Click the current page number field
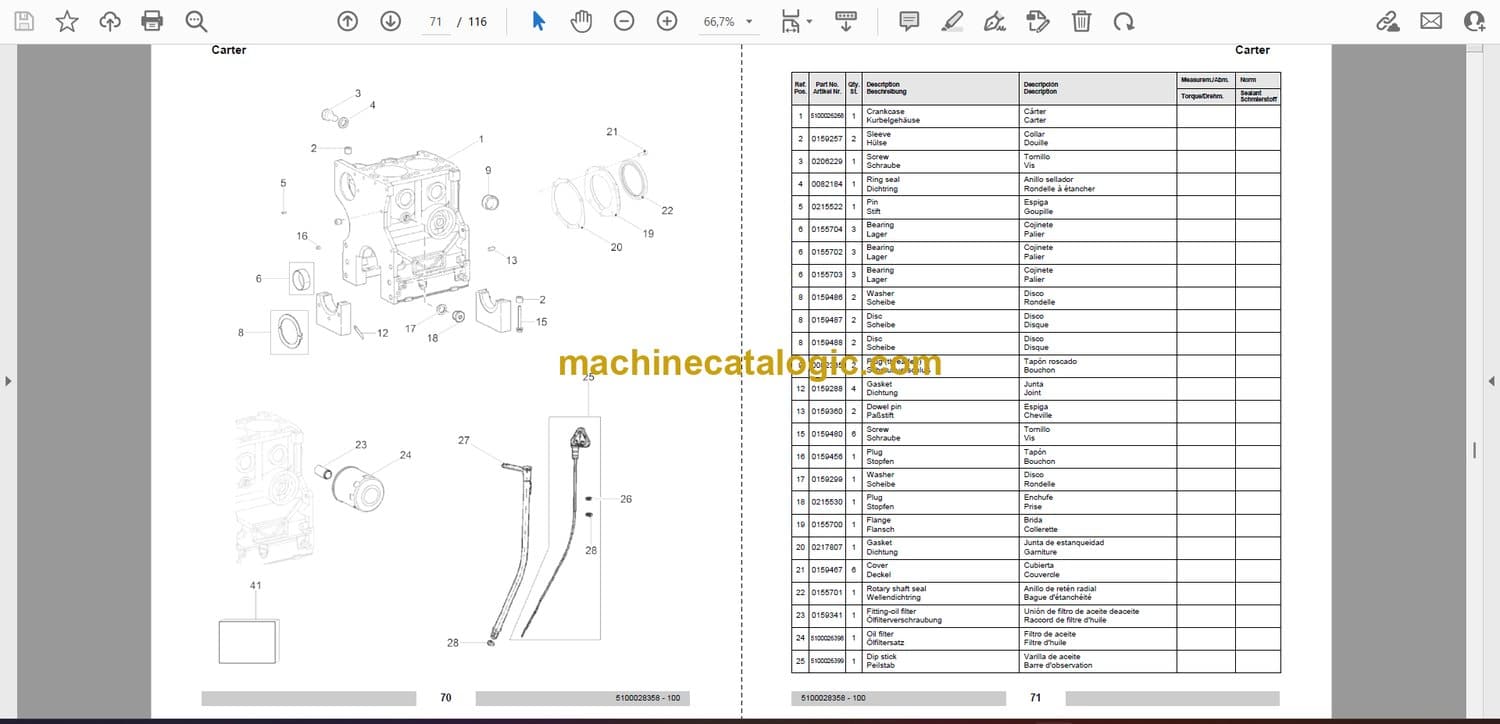The height and width of the screenshot is (724, 1500). point(435,21)
